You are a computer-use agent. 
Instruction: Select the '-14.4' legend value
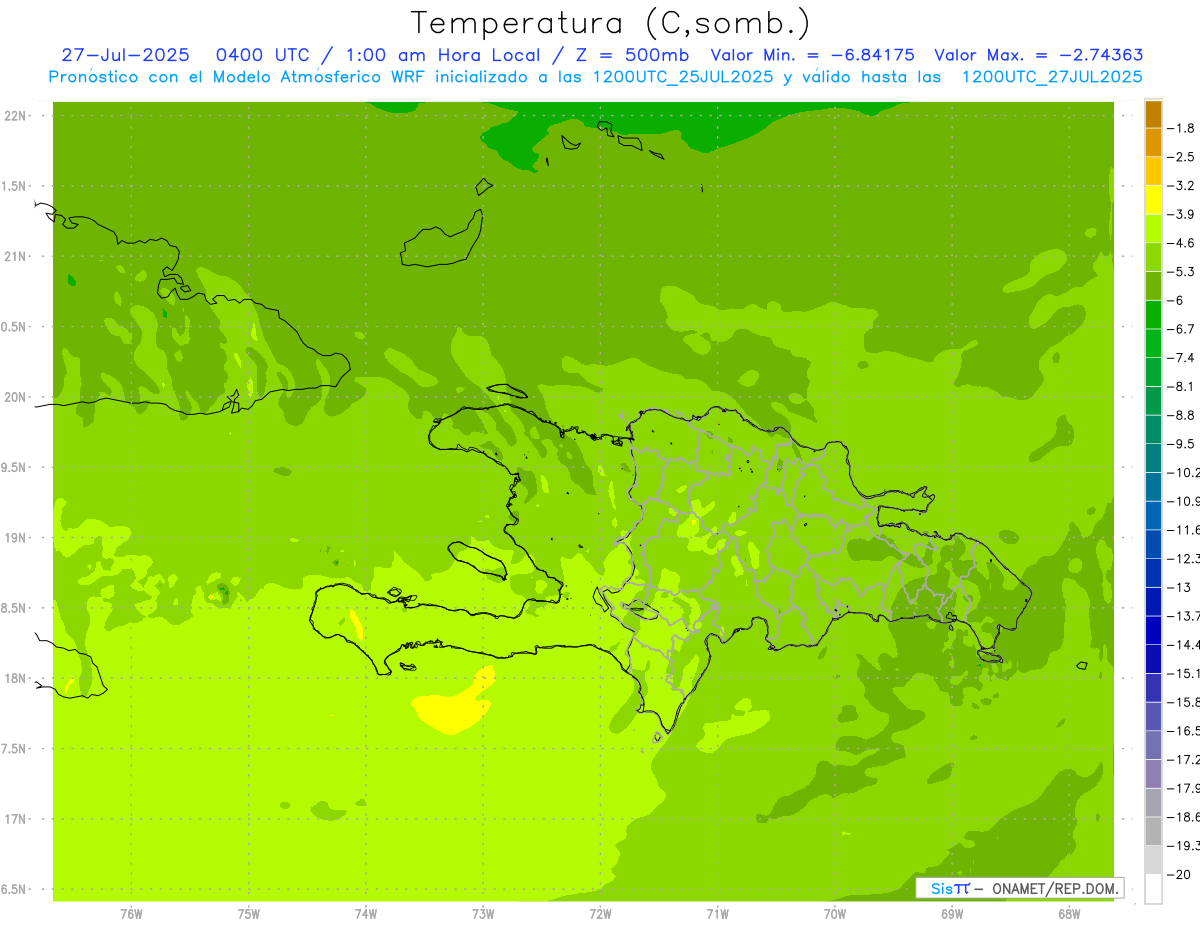(1184, 645)
